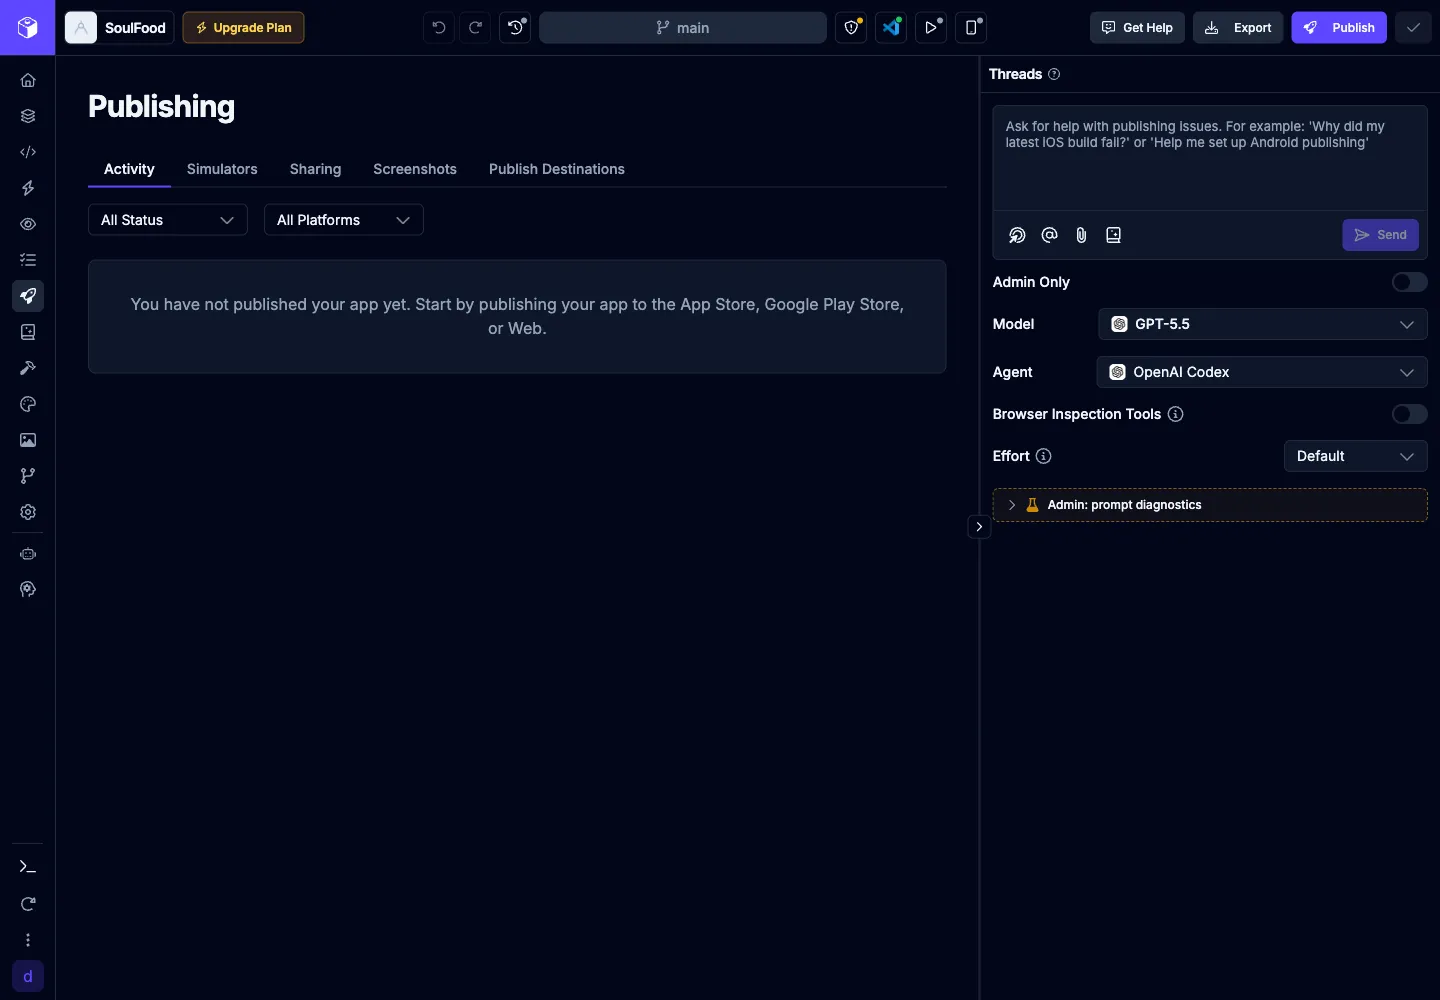Expand Admin: prompt diagnostics section
Viewport: 1440px width, 1000px height.
click(x=1210, y=505)
